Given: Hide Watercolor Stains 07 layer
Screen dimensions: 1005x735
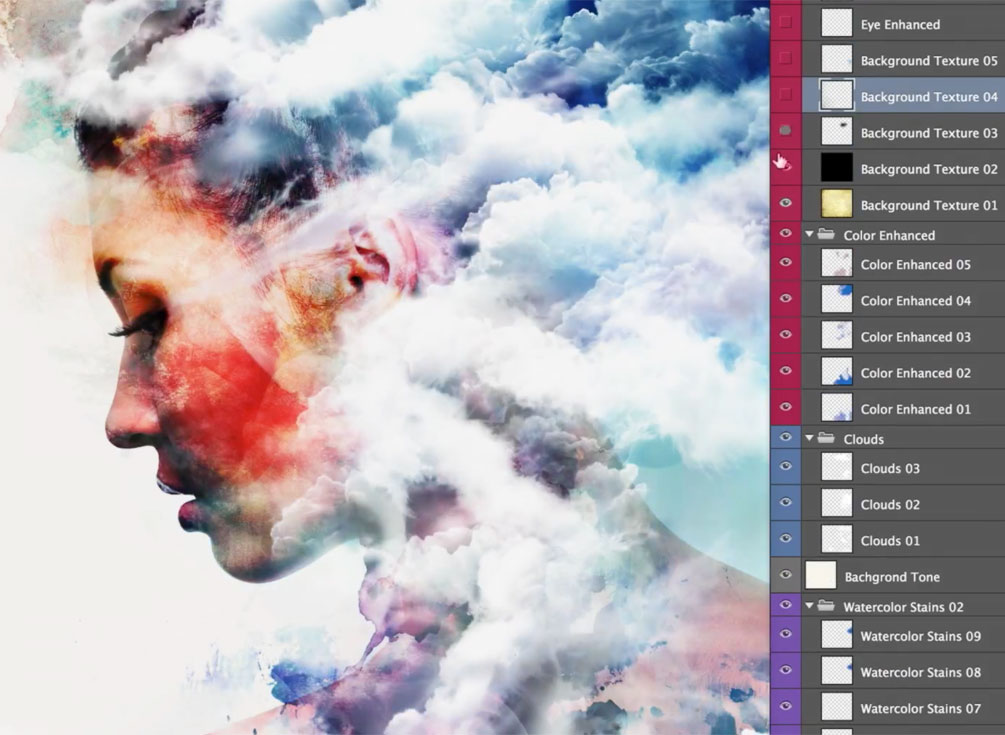Looking at the screenshot, I should point(785,706).
